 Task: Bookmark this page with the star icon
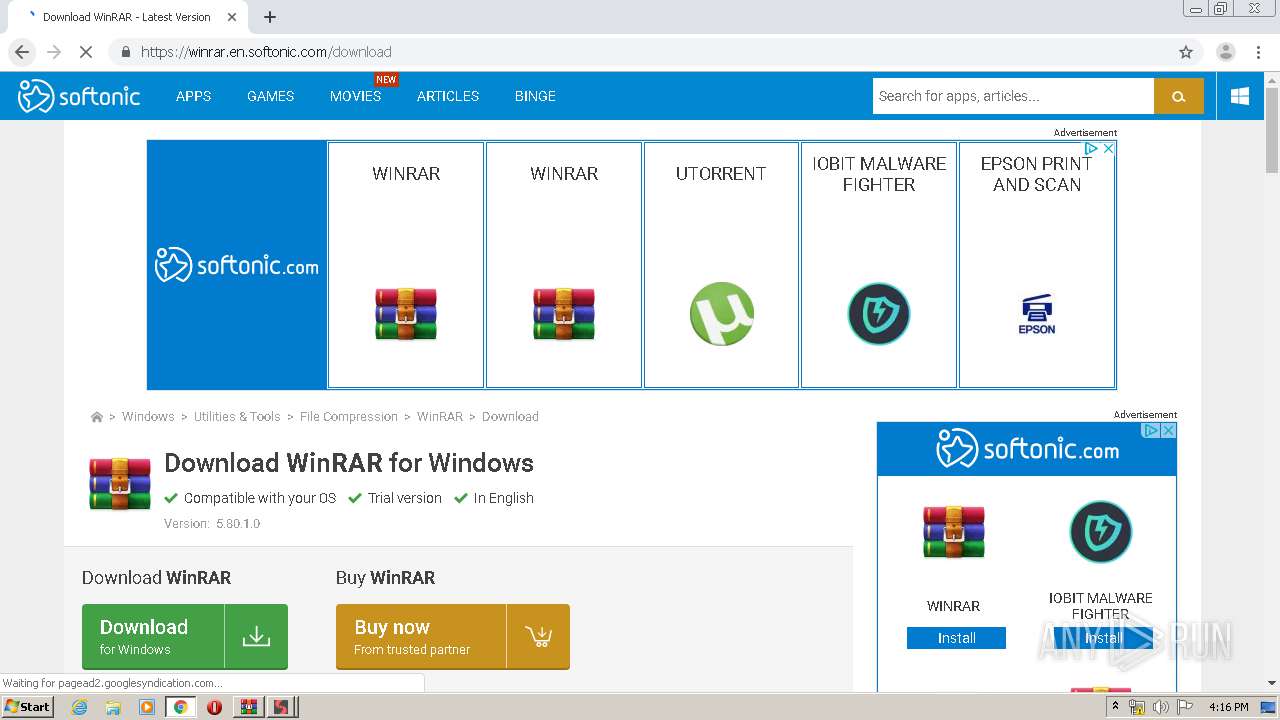[x=1186, y=52]
